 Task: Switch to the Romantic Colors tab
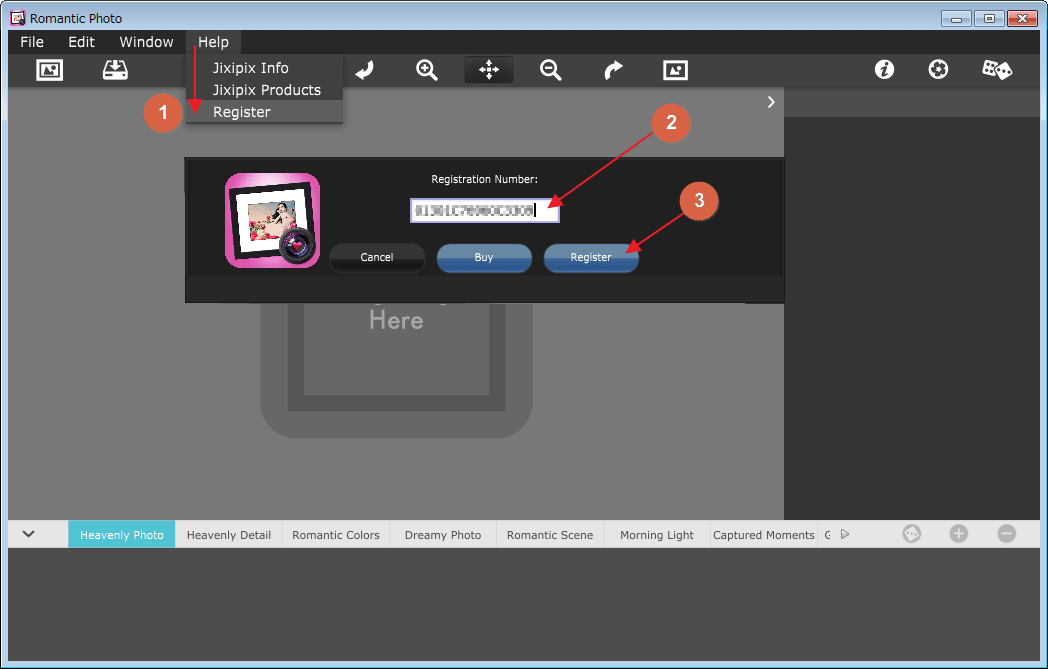click(x=336, y=535)
